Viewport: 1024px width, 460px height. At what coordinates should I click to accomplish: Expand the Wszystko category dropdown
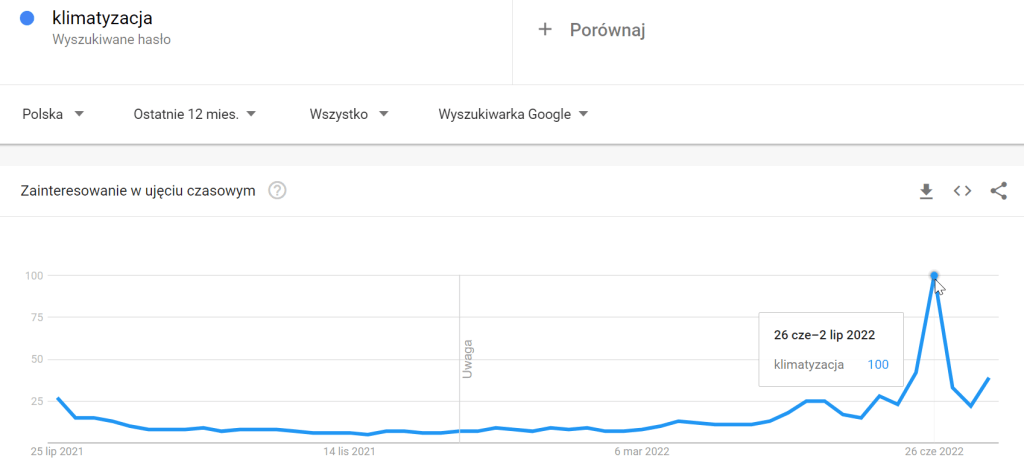click(349, 114)
